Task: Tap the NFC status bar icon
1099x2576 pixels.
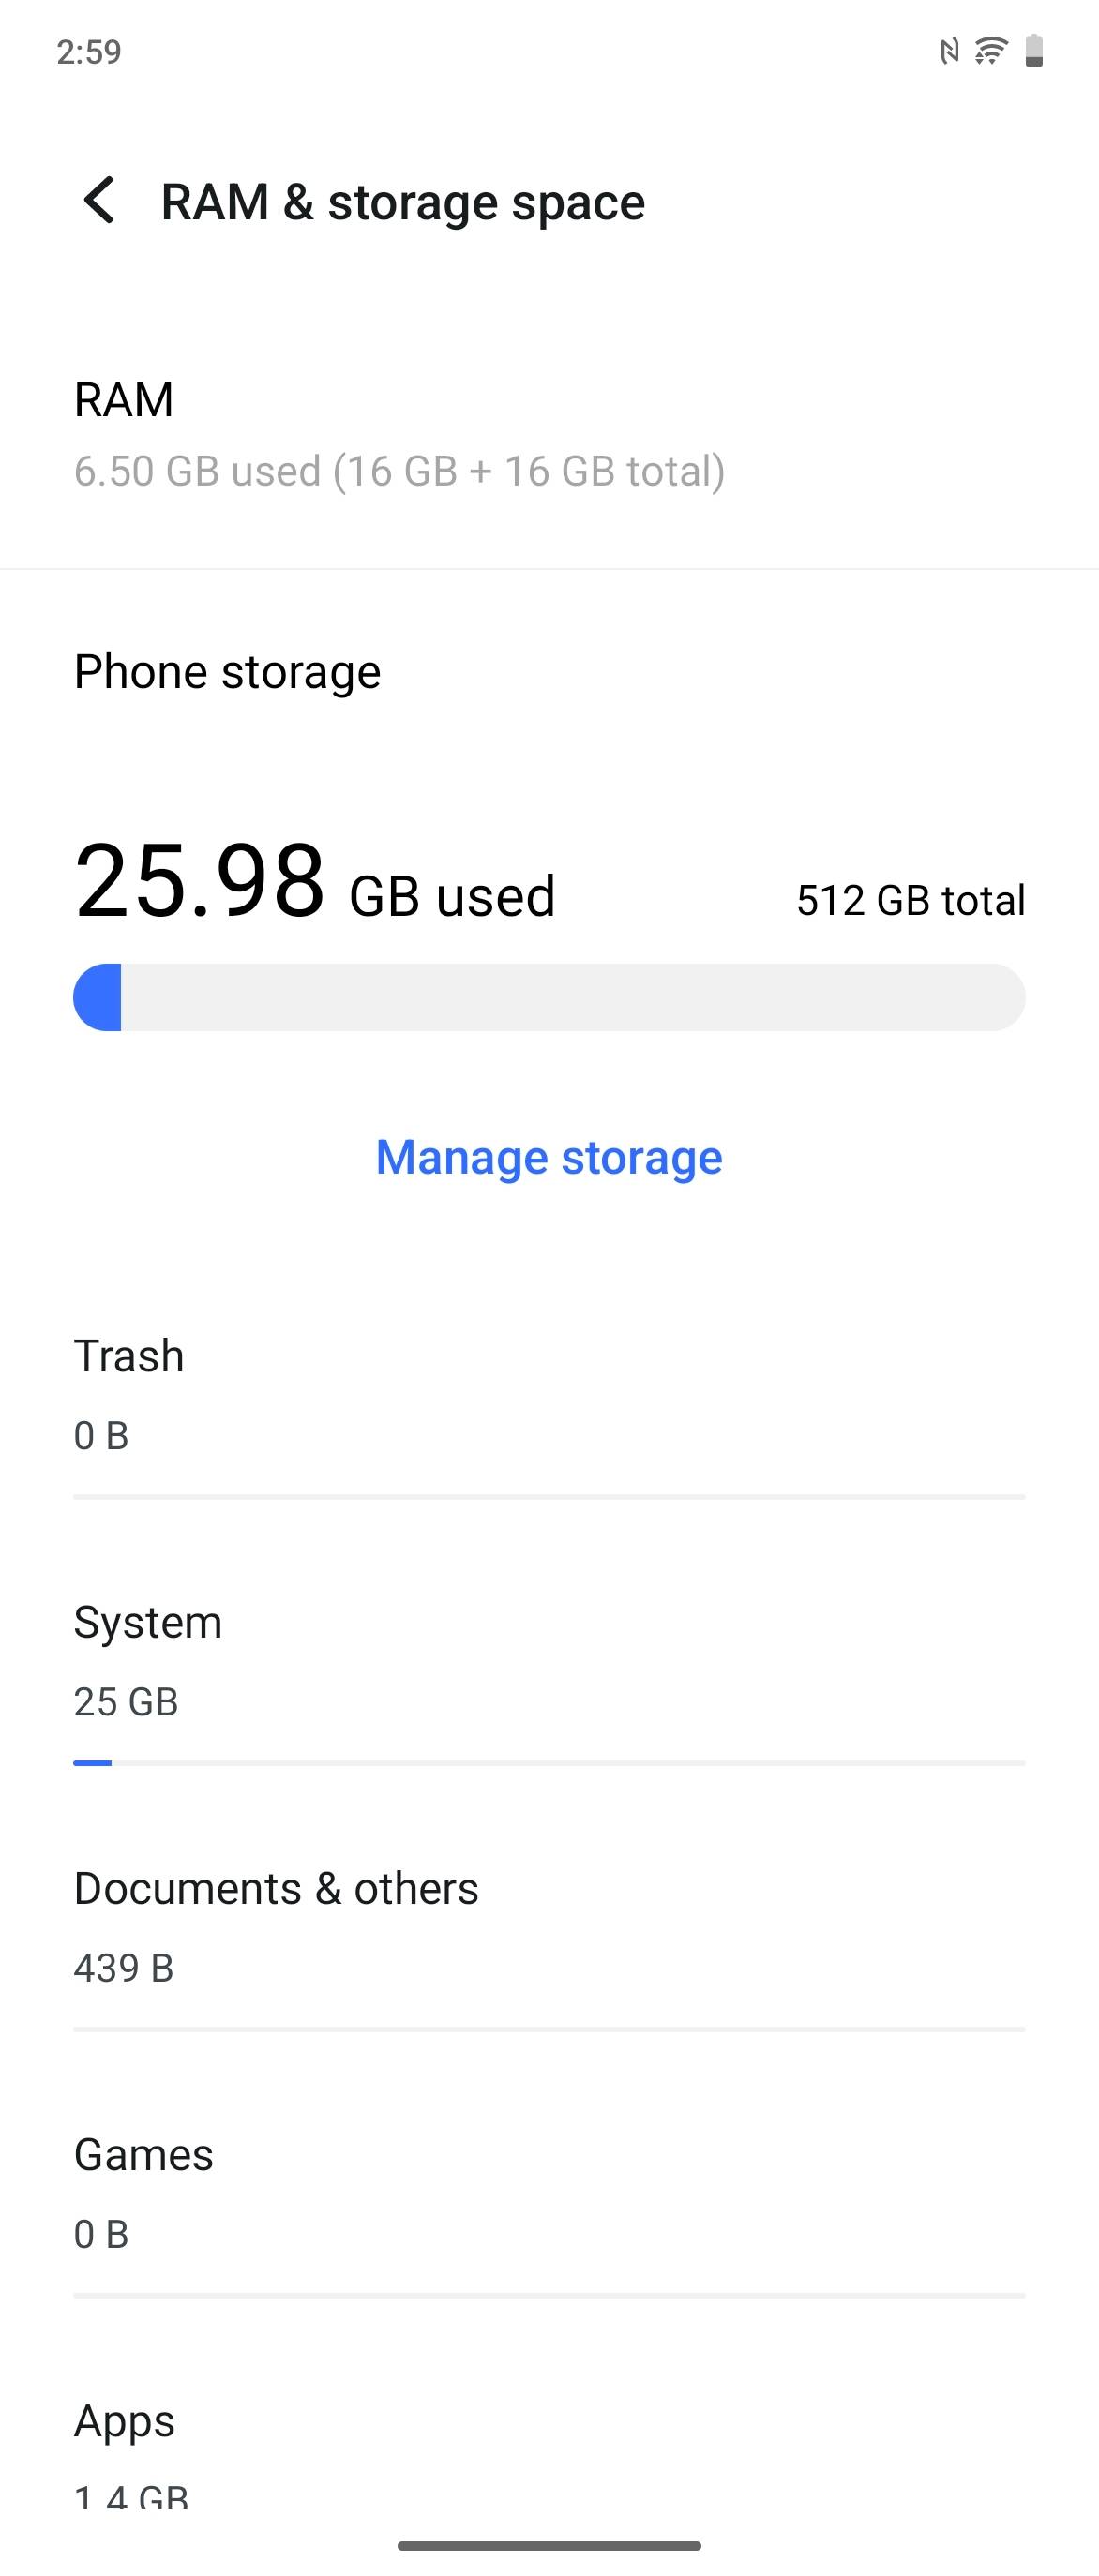Action: [949, 50]
